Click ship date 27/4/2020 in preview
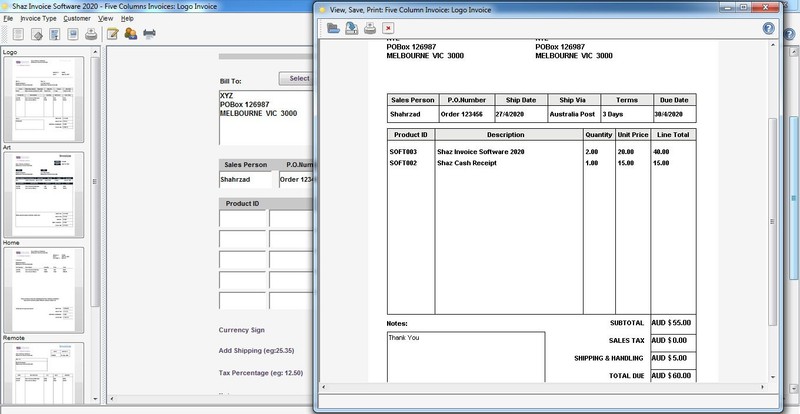This screenshot has height=414, width=800. click(x=510, y=114)
